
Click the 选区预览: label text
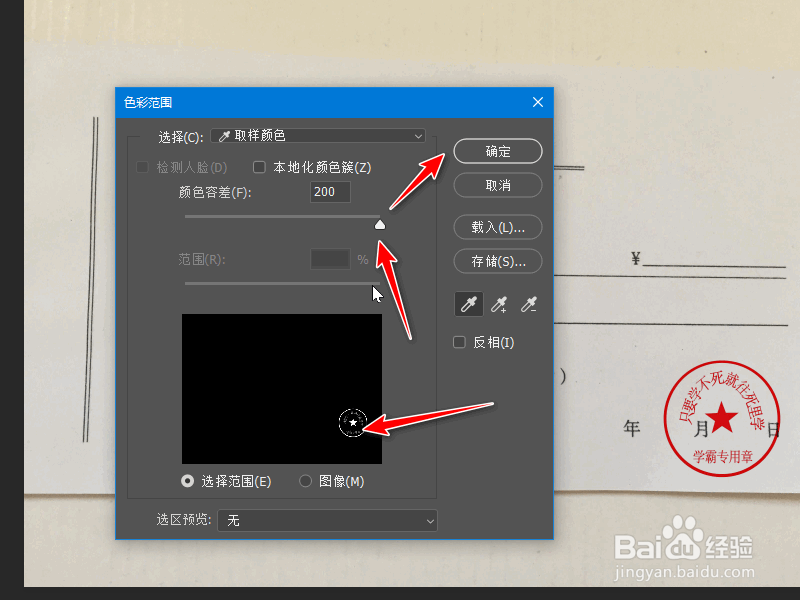[x=184, y=520]
